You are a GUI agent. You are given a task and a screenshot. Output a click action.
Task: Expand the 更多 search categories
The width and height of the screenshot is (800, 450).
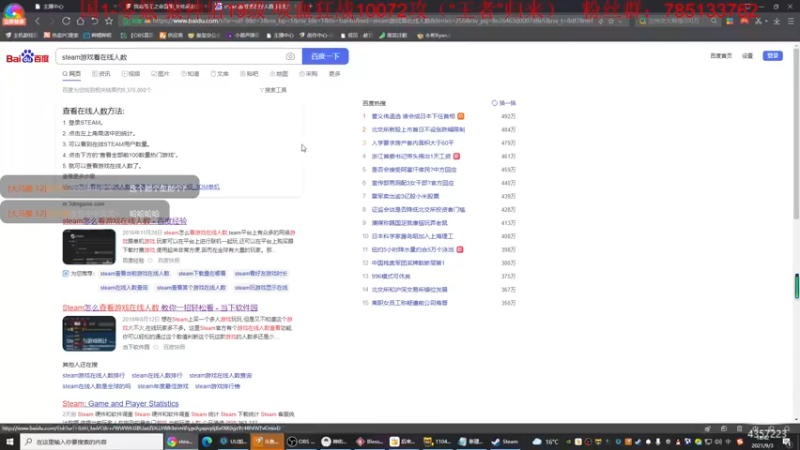(x=334, y=74)
